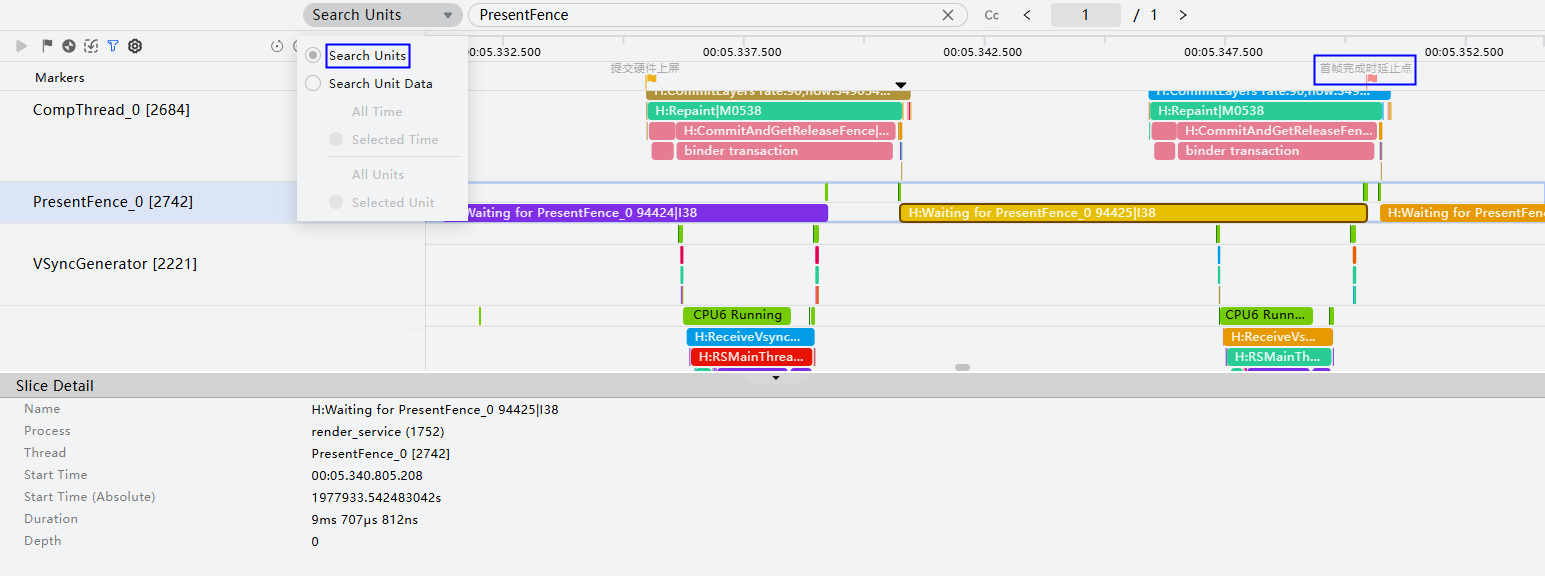Select the Search Units radio button
This screenshot has width=1545, height=576.
point(313,56)
